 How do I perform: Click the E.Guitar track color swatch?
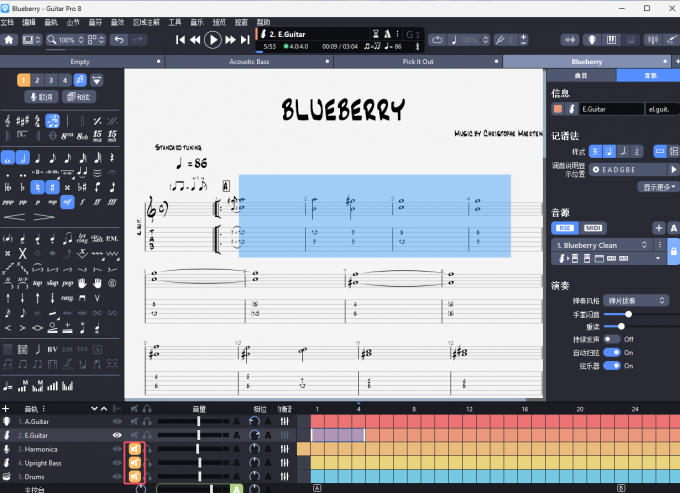[x=557, y=109]
